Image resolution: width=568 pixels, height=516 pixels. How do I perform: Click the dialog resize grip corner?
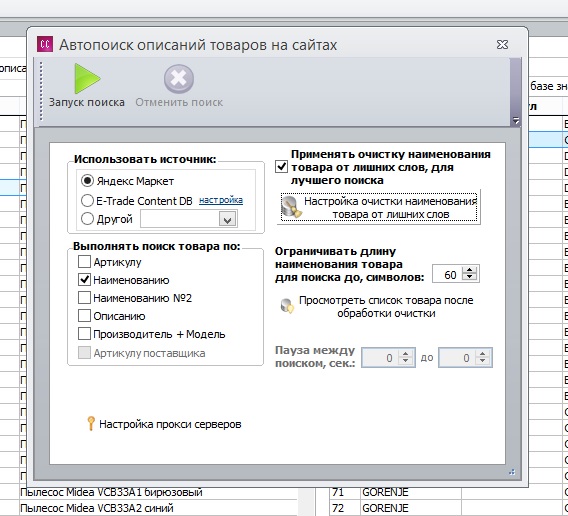(512, 472)
